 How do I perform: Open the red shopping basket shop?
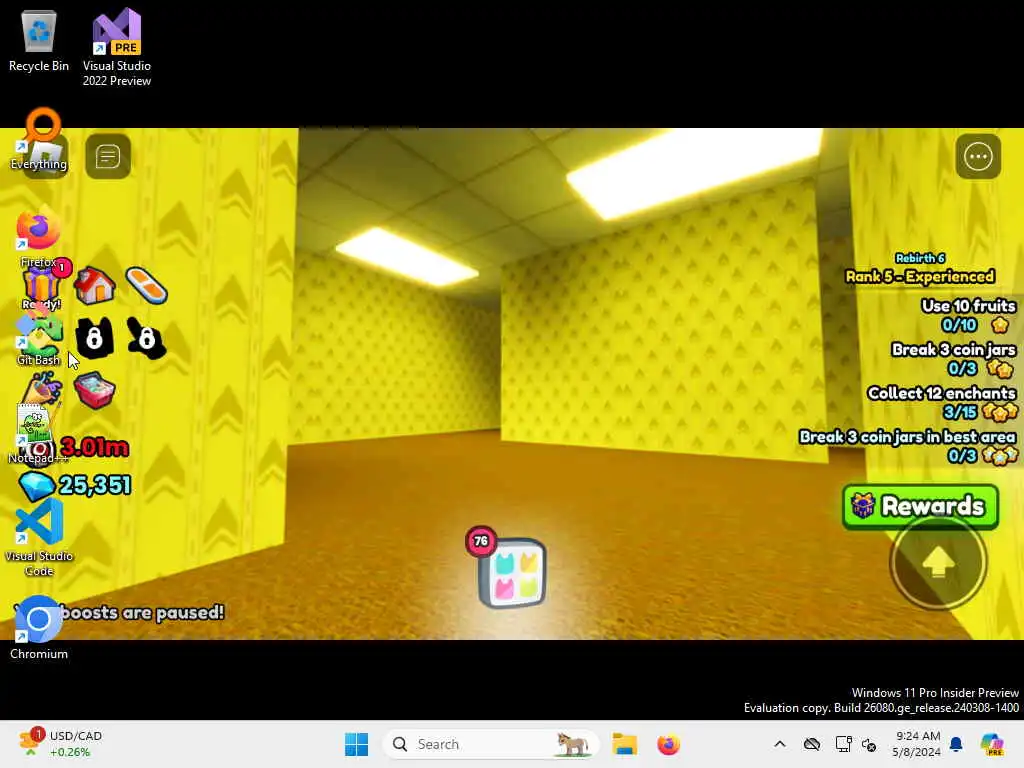coord(95,390)
